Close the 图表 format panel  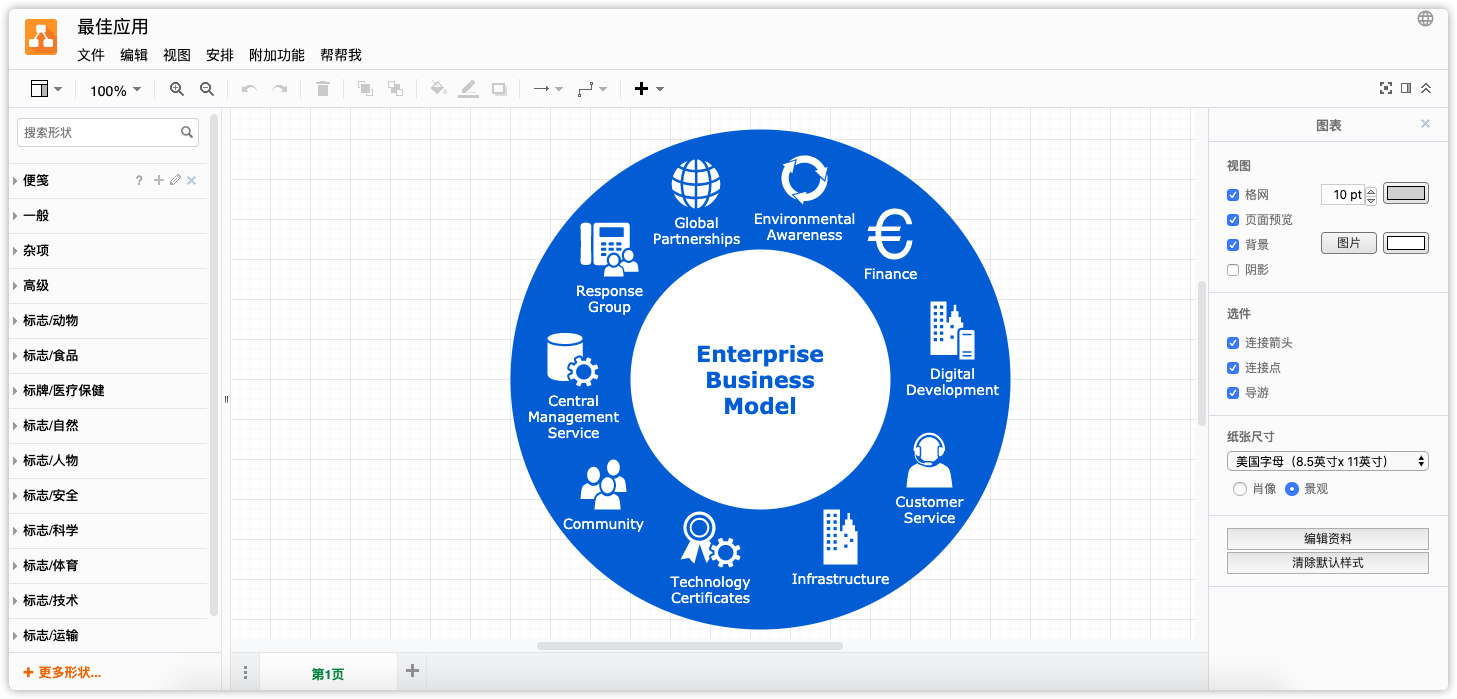tap(1426, 124)
